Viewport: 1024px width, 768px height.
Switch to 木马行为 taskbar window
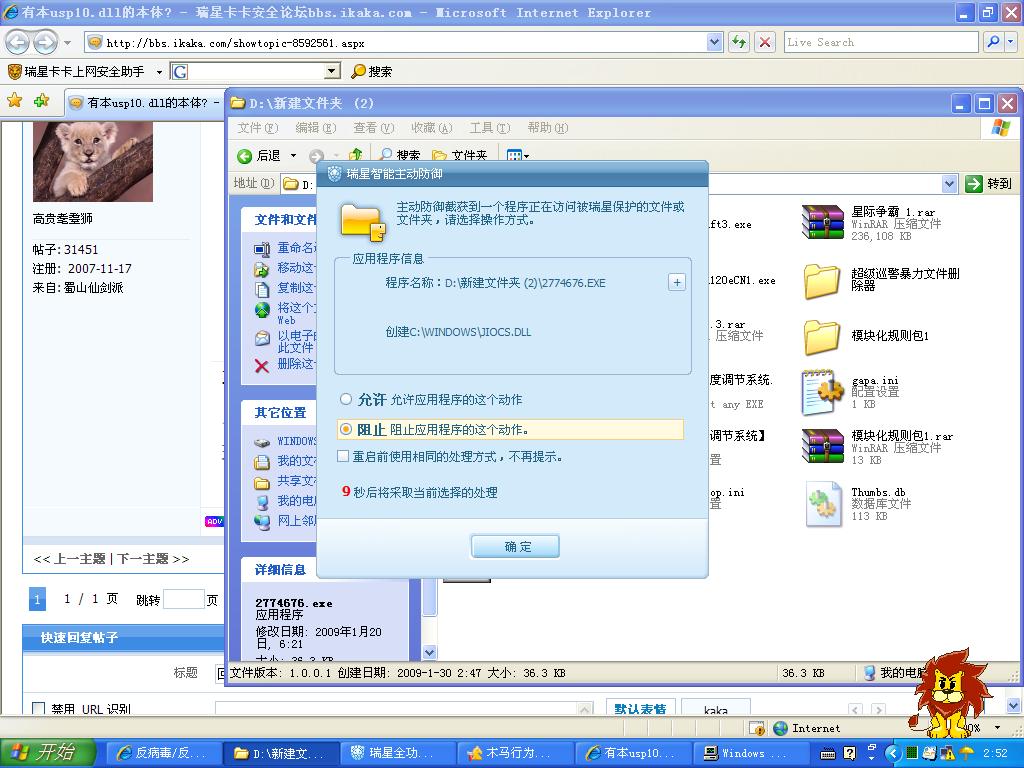pos(515,753)
